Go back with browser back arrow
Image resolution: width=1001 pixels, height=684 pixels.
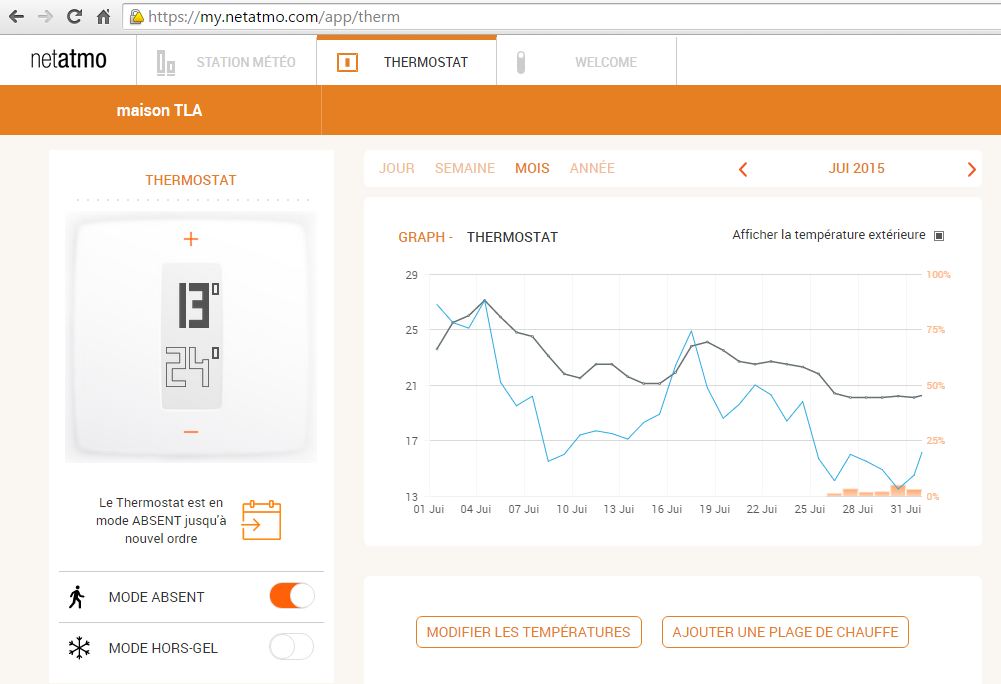pos(17,17)
